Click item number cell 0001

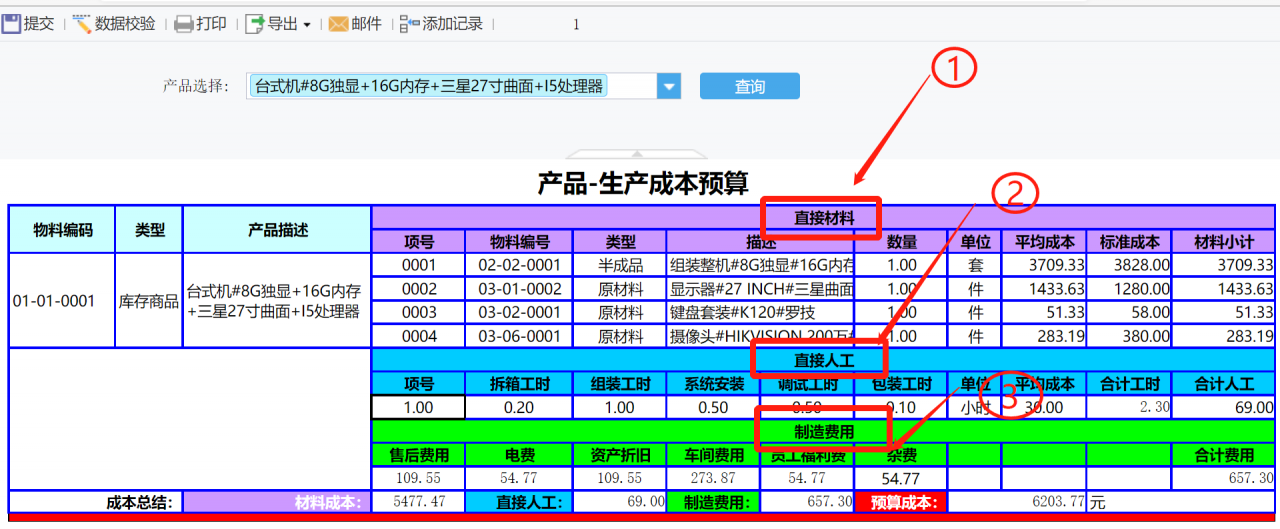pos(419,265)
